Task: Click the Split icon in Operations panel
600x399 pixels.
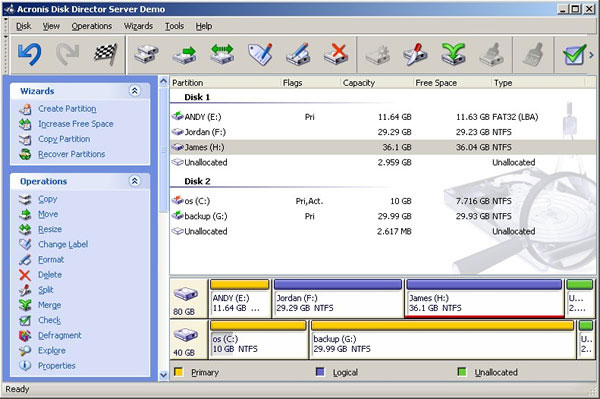Action: point(25,290)
